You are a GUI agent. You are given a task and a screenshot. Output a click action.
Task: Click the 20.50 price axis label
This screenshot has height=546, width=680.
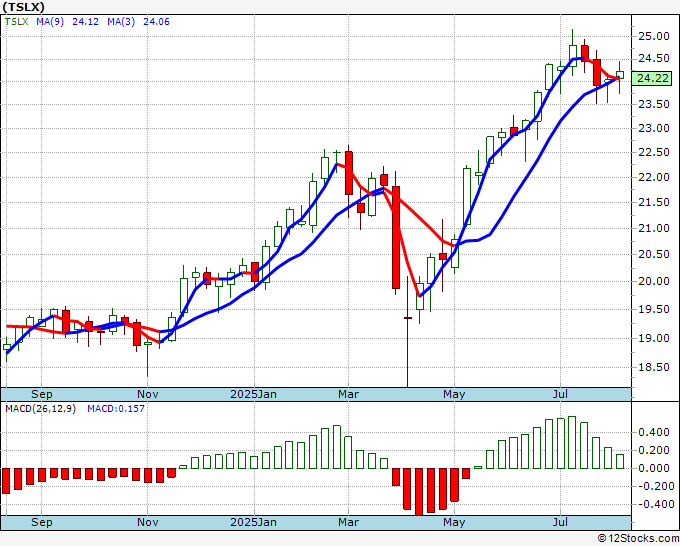point(654,254)
